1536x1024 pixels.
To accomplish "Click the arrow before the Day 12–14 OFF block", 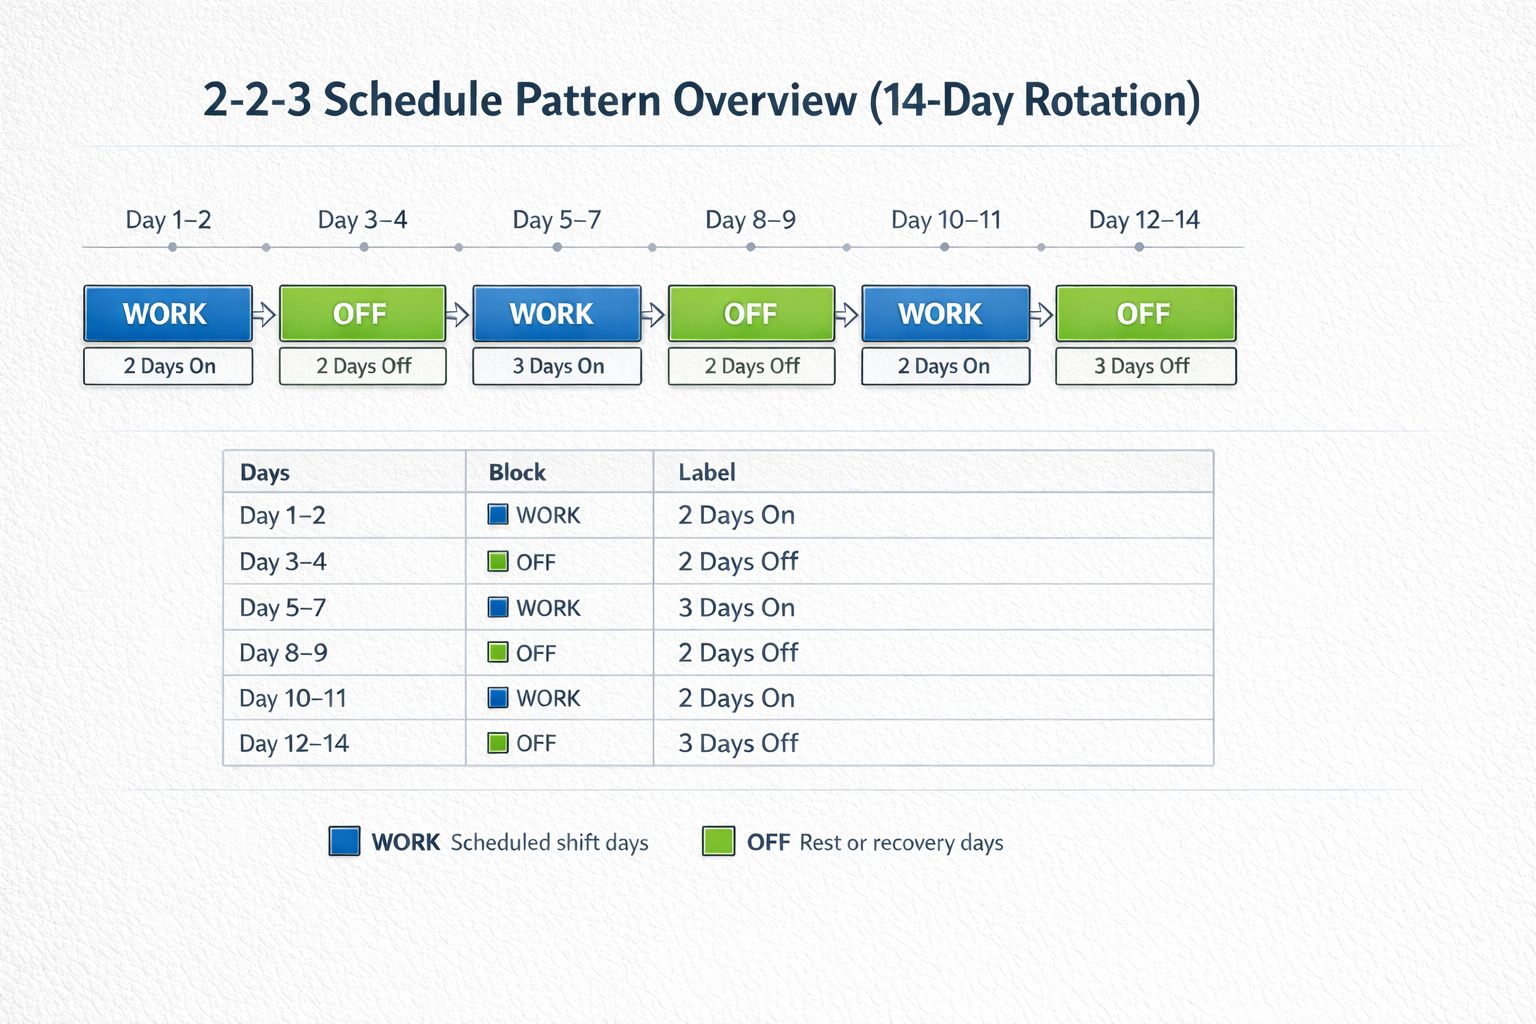I will pyautogui.click(x=1042, y=315).
